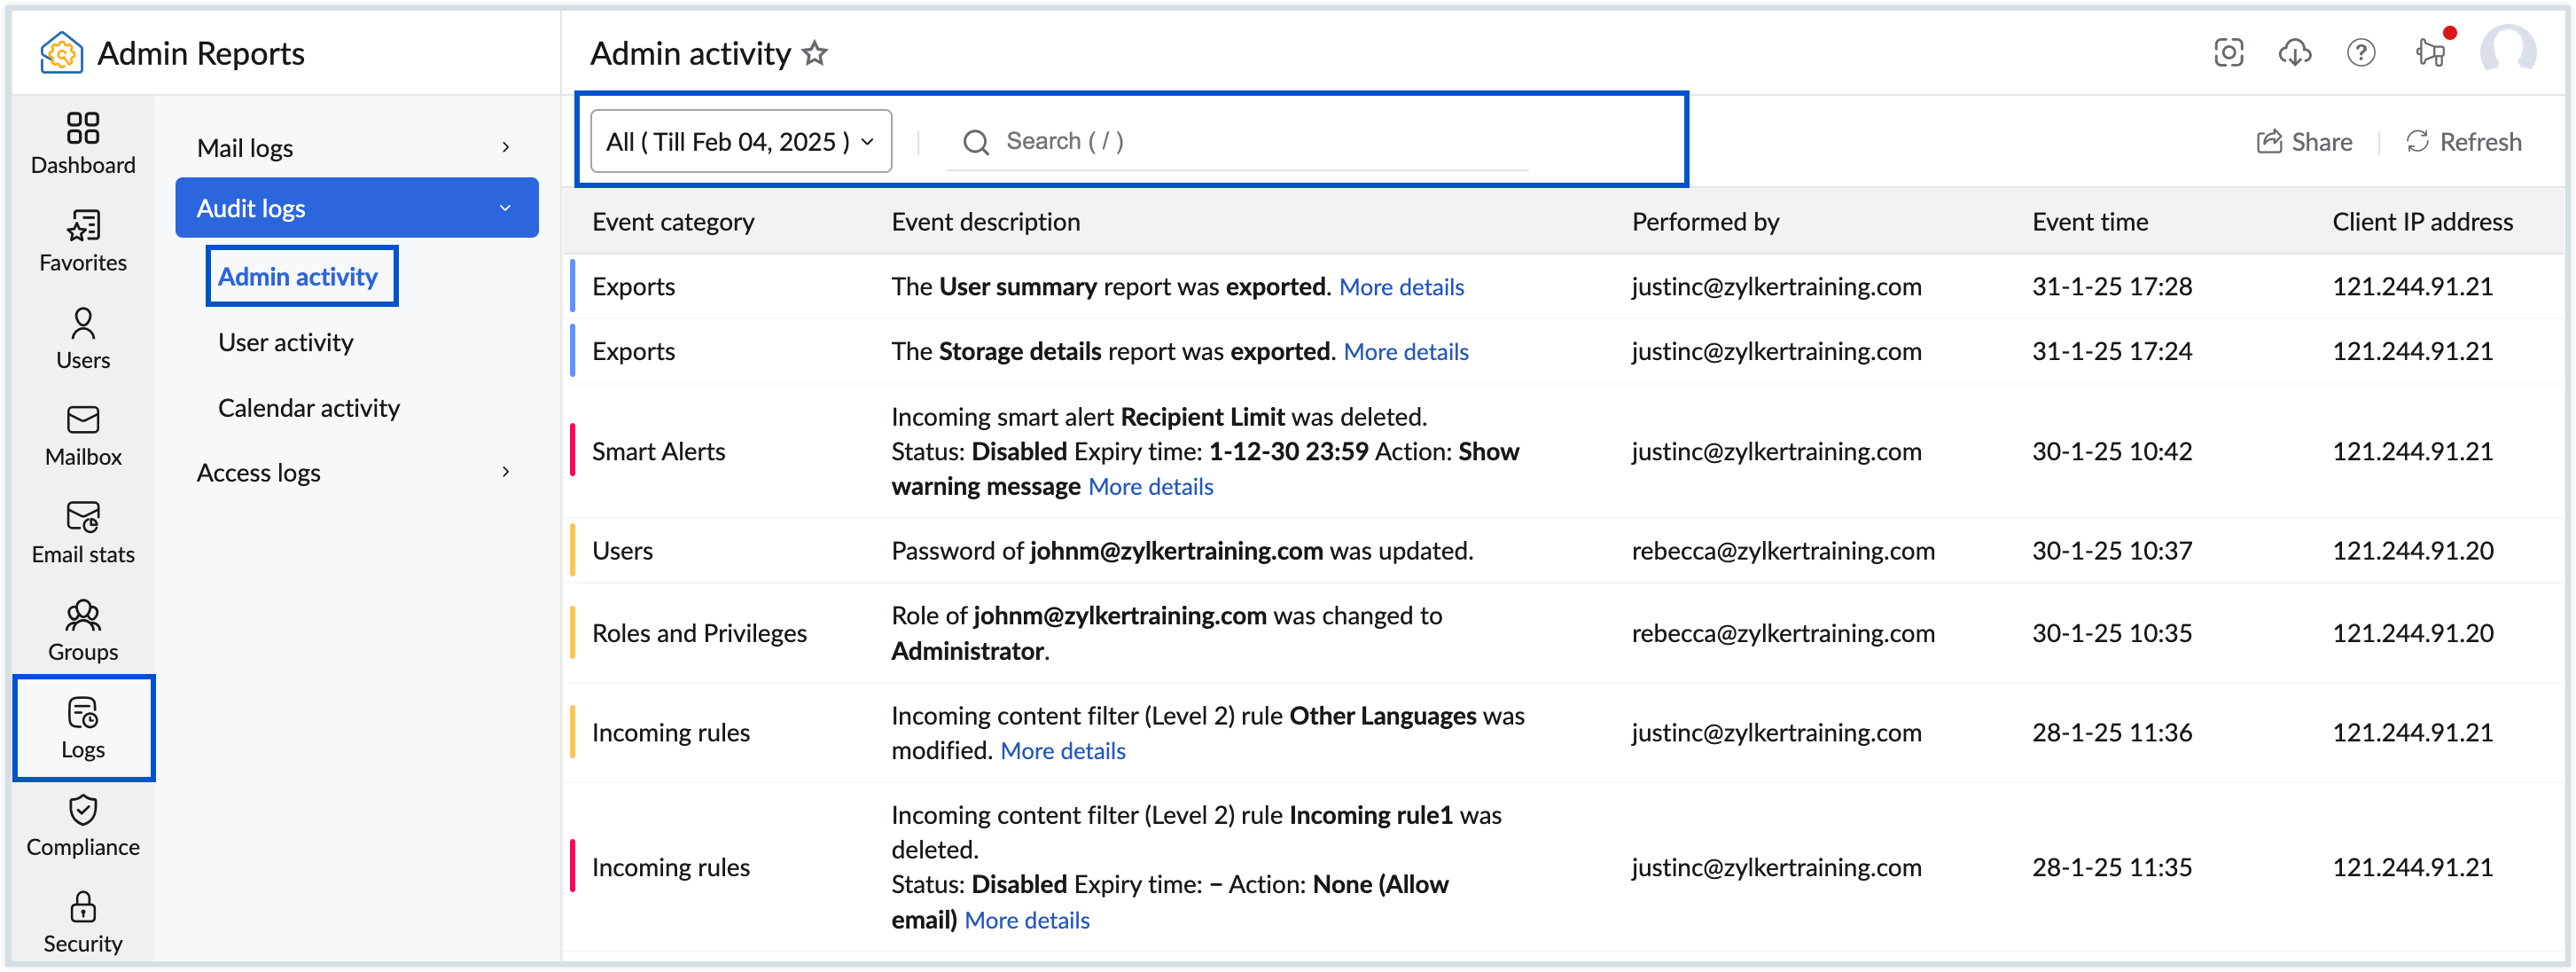The height and width of the screenshot is (972, 2576).
Task: Mark Admin activity as favorite star
Action: tap(815, 53)
